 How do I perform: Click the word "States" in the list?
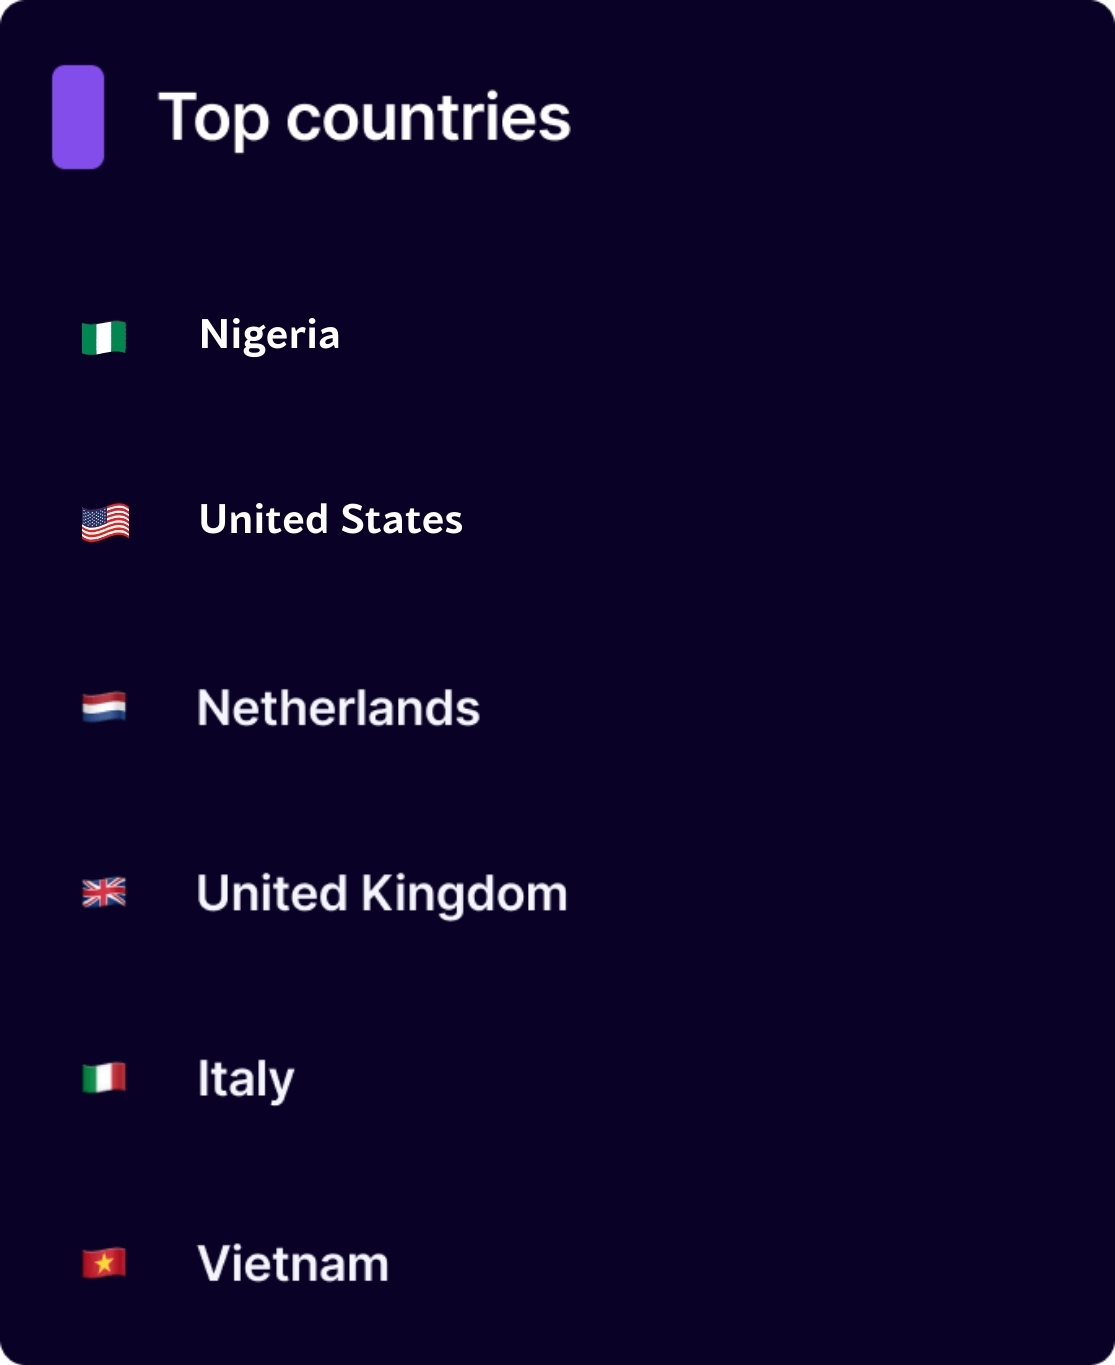[x=402, y=520]
